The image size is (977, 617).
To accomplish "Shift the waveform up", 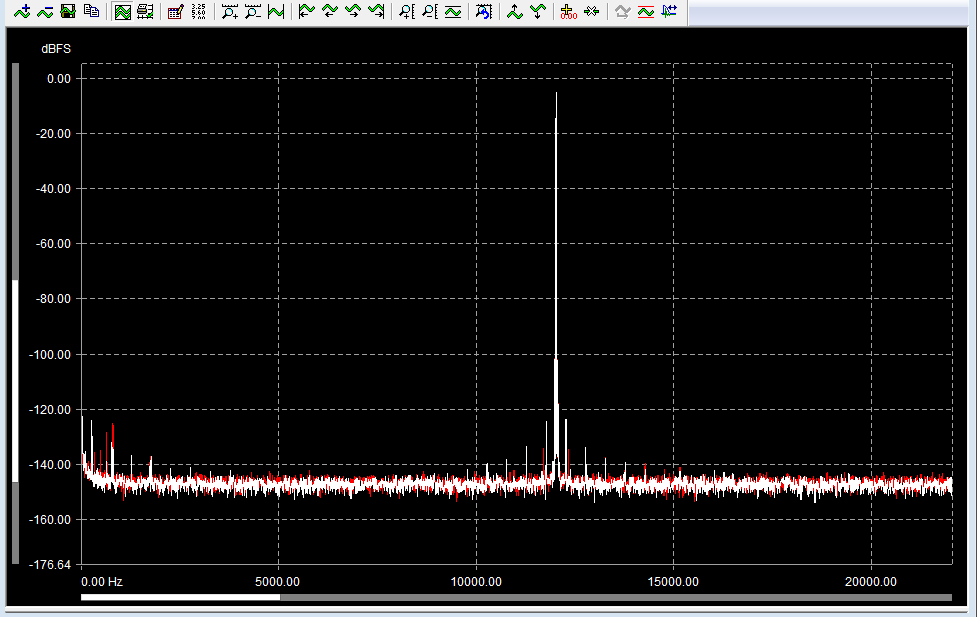I will pos(515,11).
